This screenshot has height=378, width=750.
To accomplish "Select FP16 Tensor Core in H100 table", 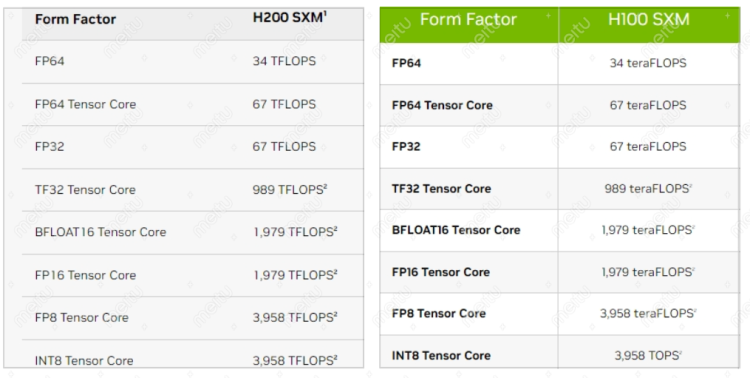I will tap(441, 272).
